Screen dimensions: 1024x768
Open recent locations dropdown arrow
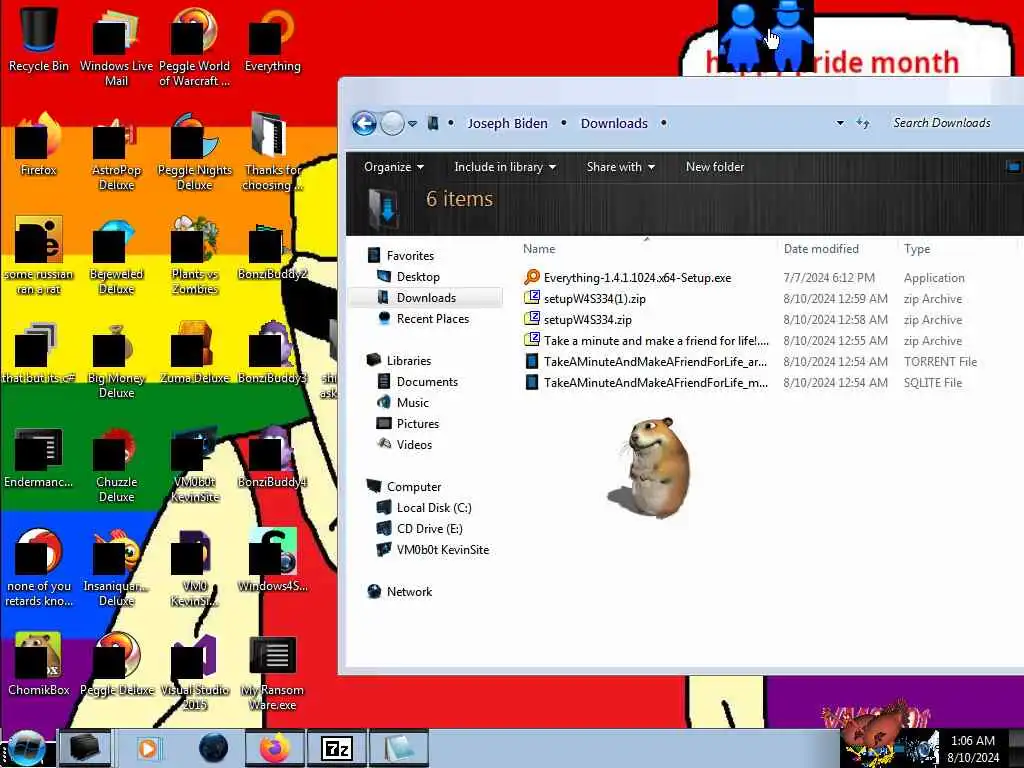[413, 123]
